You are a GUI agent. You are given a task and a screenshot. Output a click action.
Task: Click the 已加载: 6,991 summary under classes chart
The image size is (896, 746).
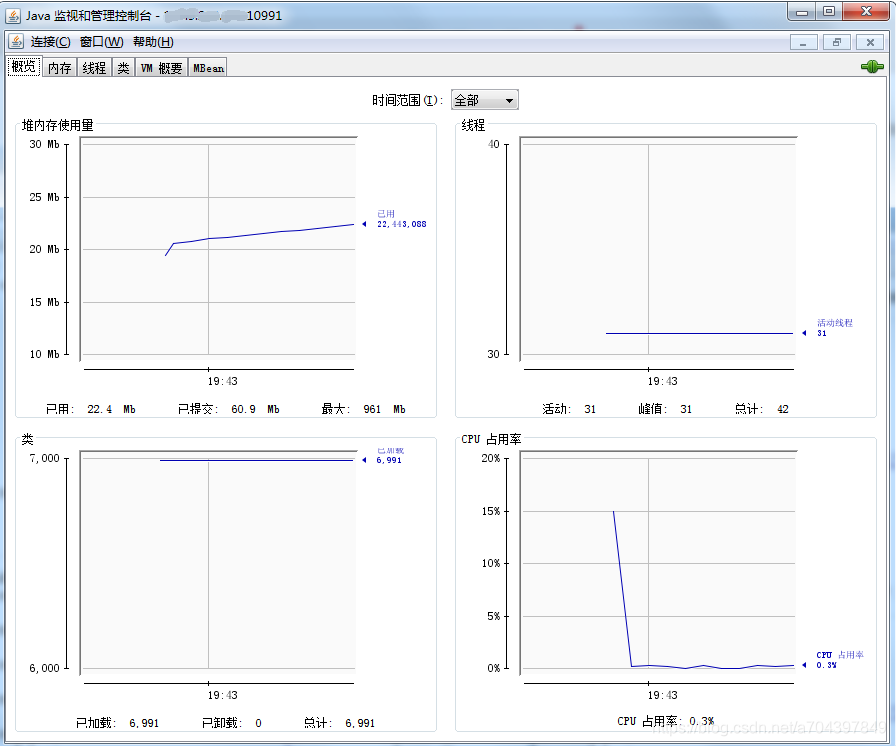click(117, 723)
